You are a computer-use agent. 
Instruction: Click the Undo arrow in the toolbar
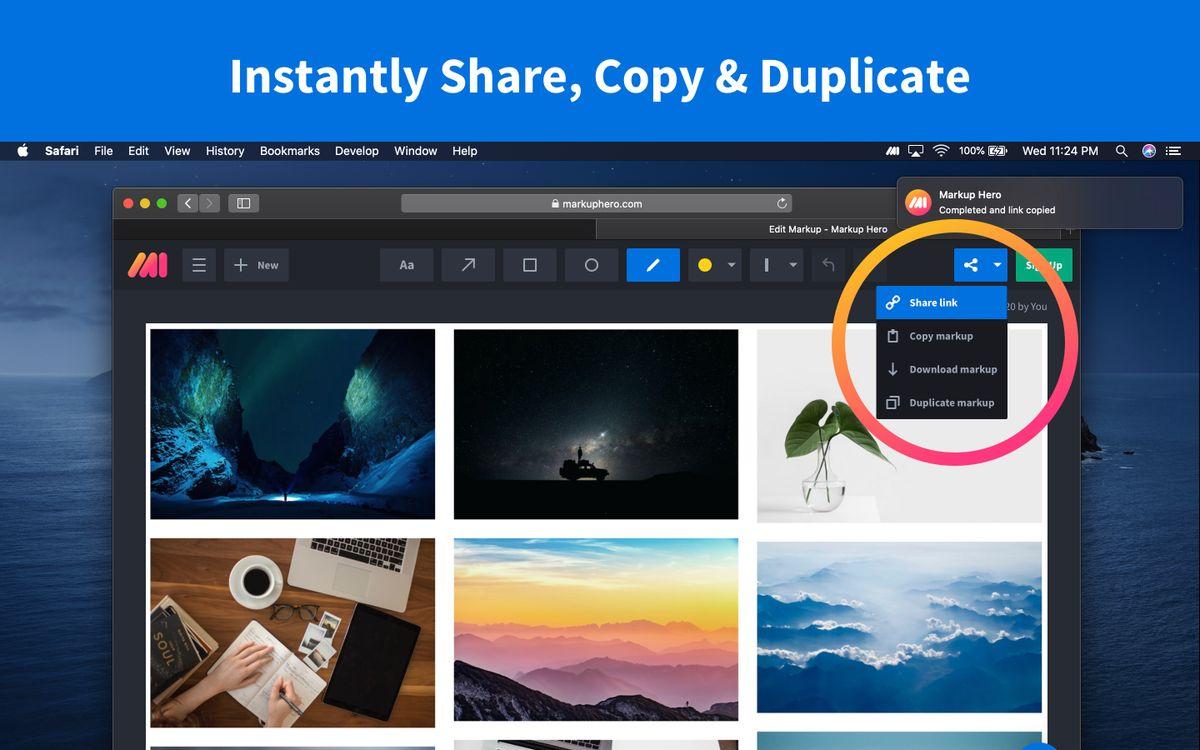828,265
